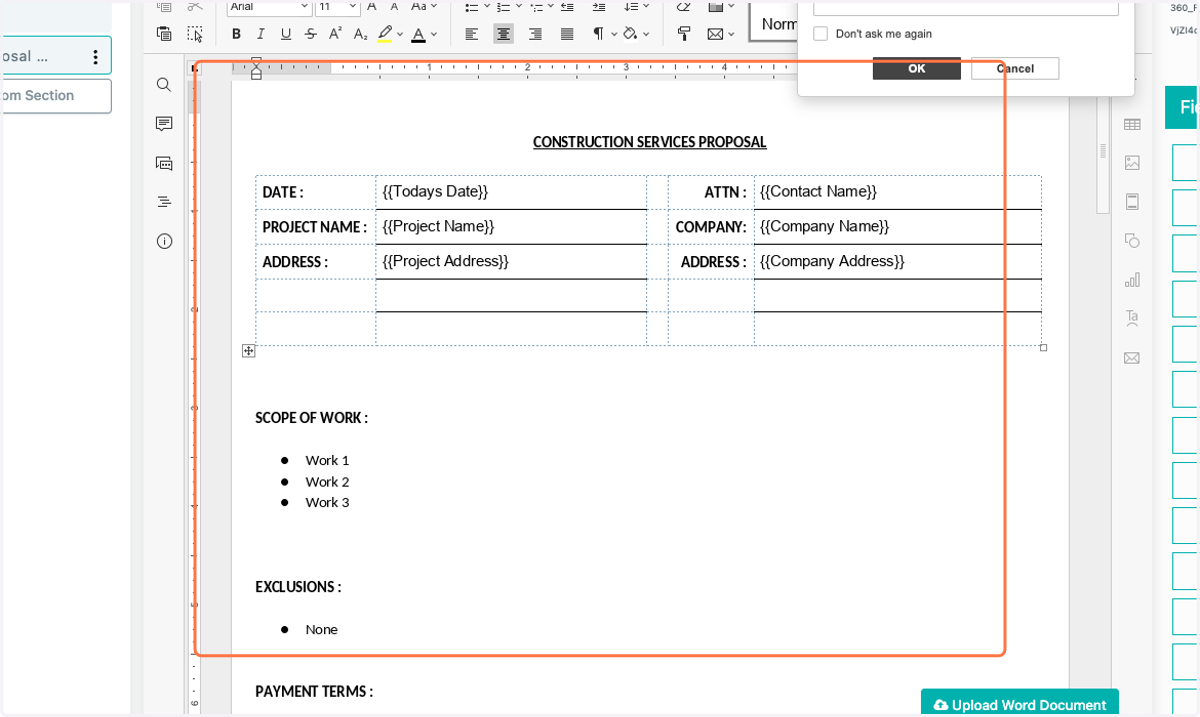Open highlight color dropdown arrow

(x=400, y=34)
